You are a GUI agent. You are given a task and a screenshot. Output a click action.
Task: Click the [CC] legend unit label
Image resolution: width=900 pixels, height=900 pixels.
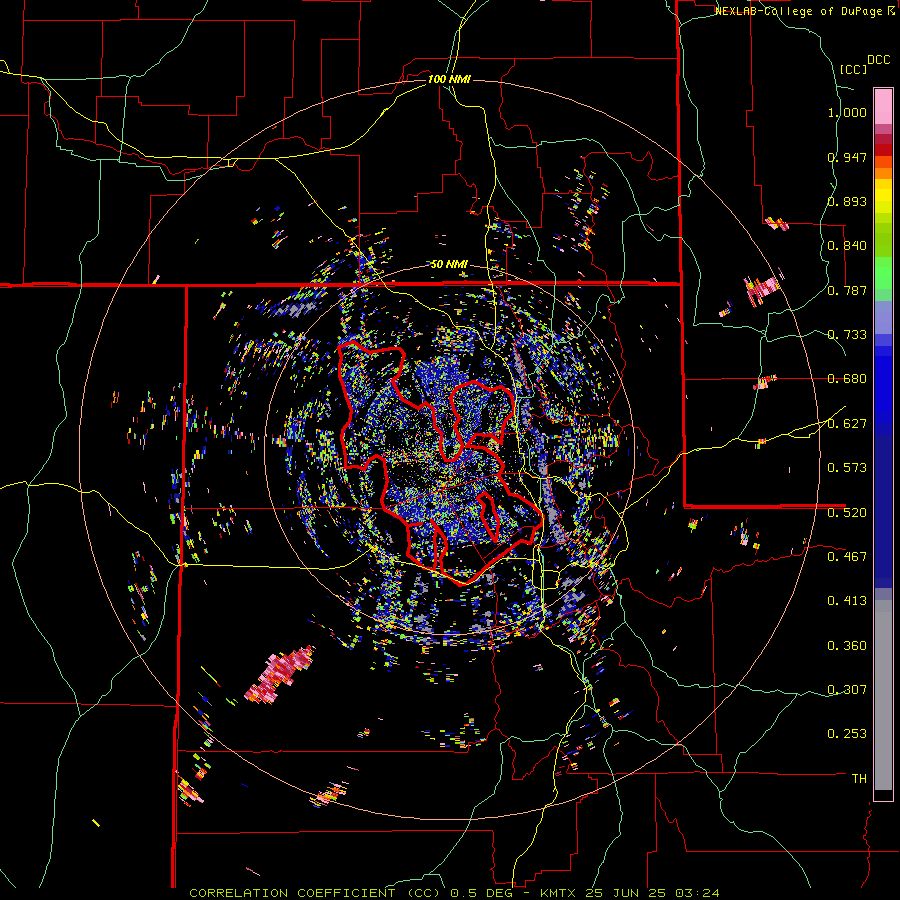[854, 69]
